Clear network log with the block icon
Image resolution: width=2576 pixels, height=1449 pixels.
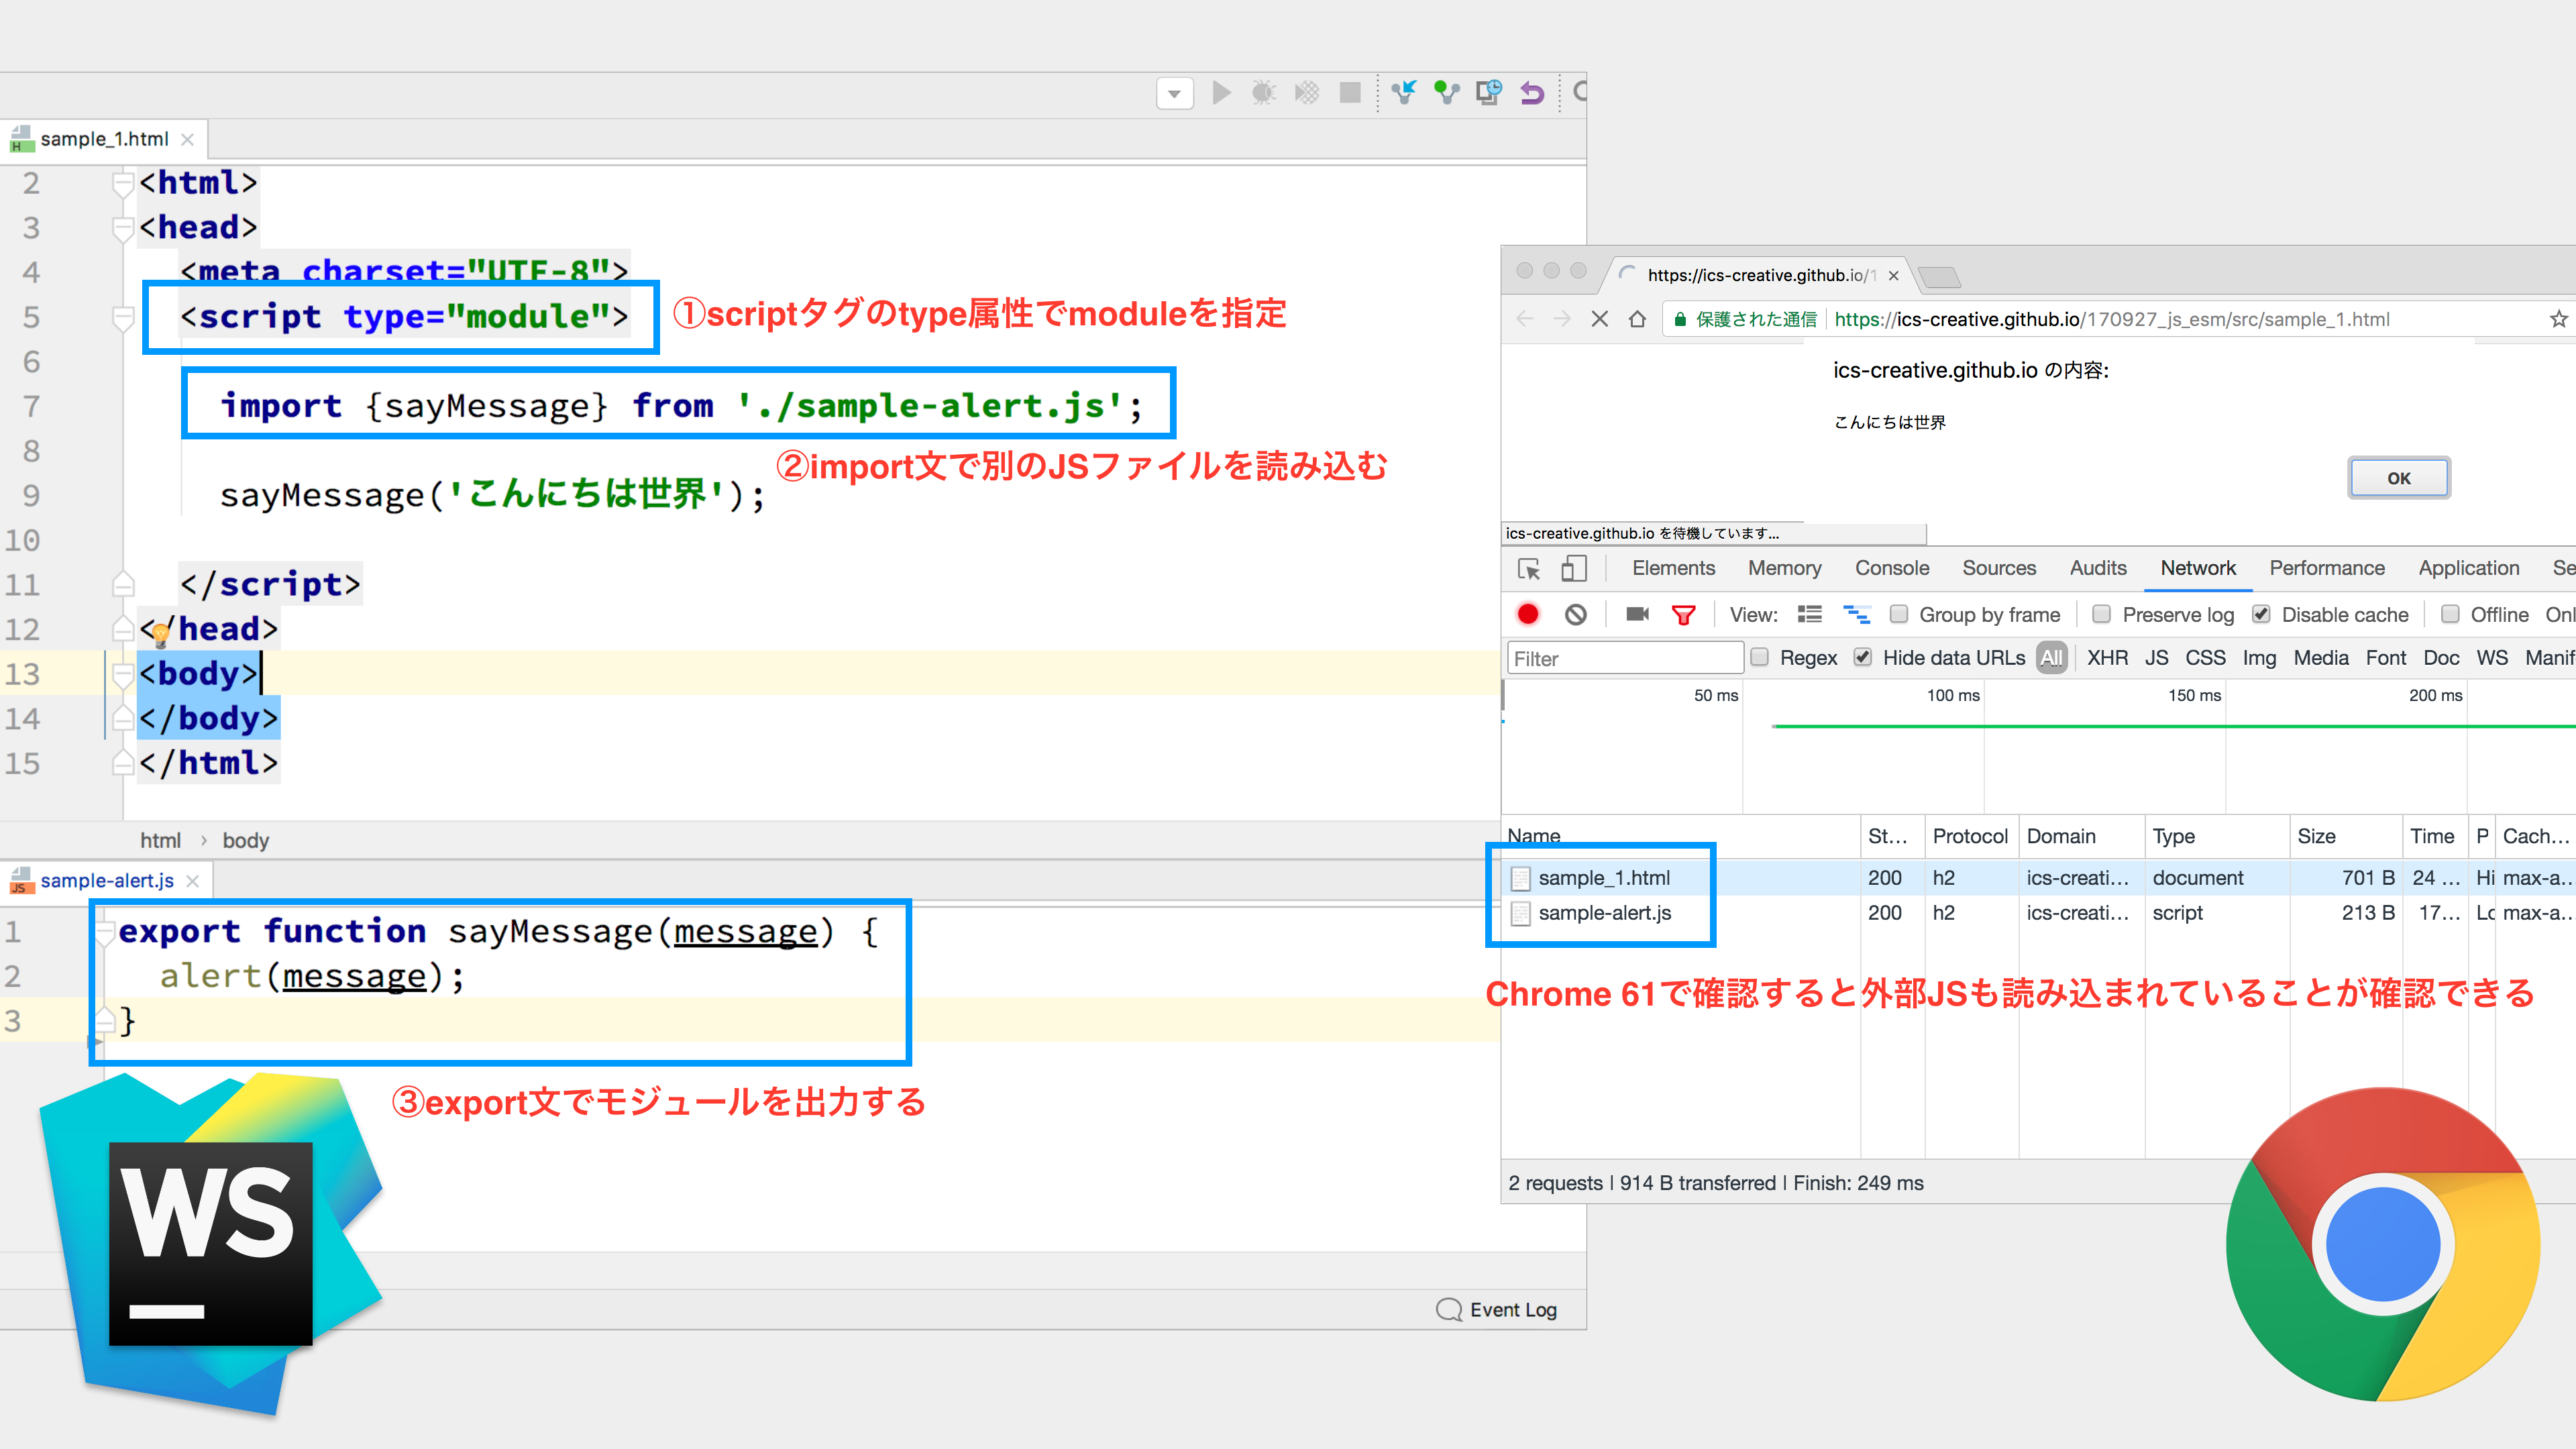tap(1576, 614)
